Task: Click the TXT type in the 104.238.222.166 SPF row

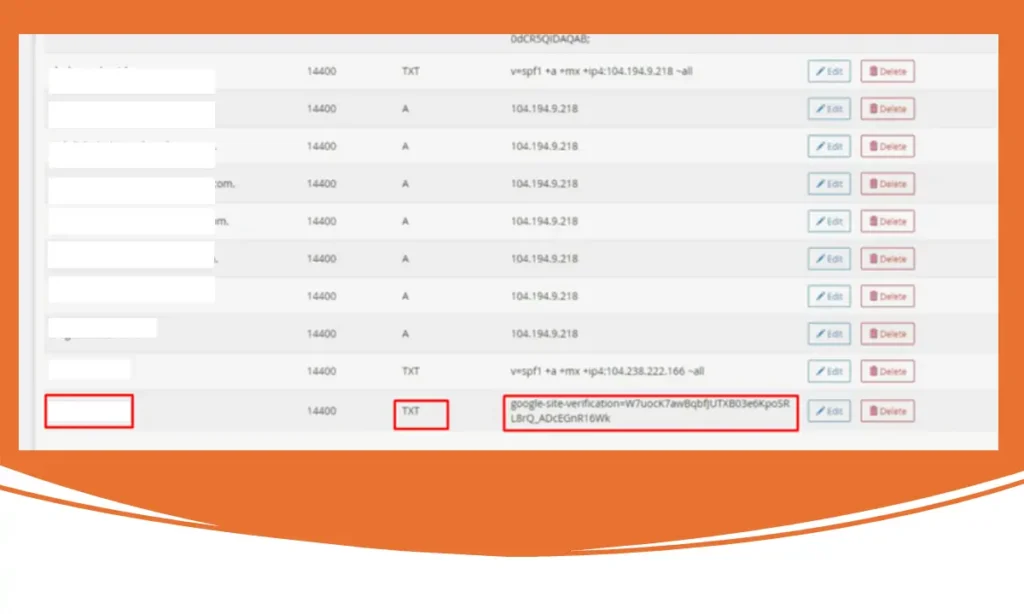Action: pos(410,371)
